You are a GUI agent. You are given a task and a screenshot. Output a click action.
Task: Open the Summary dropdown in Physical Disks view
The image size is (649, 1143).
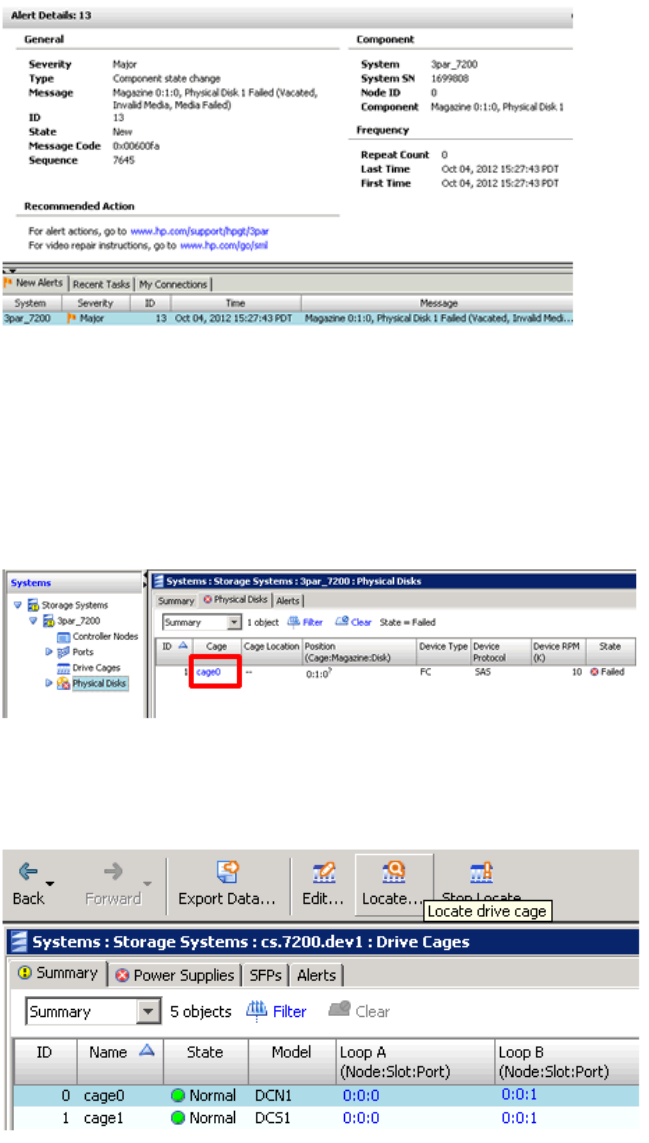tap(234, 623)
